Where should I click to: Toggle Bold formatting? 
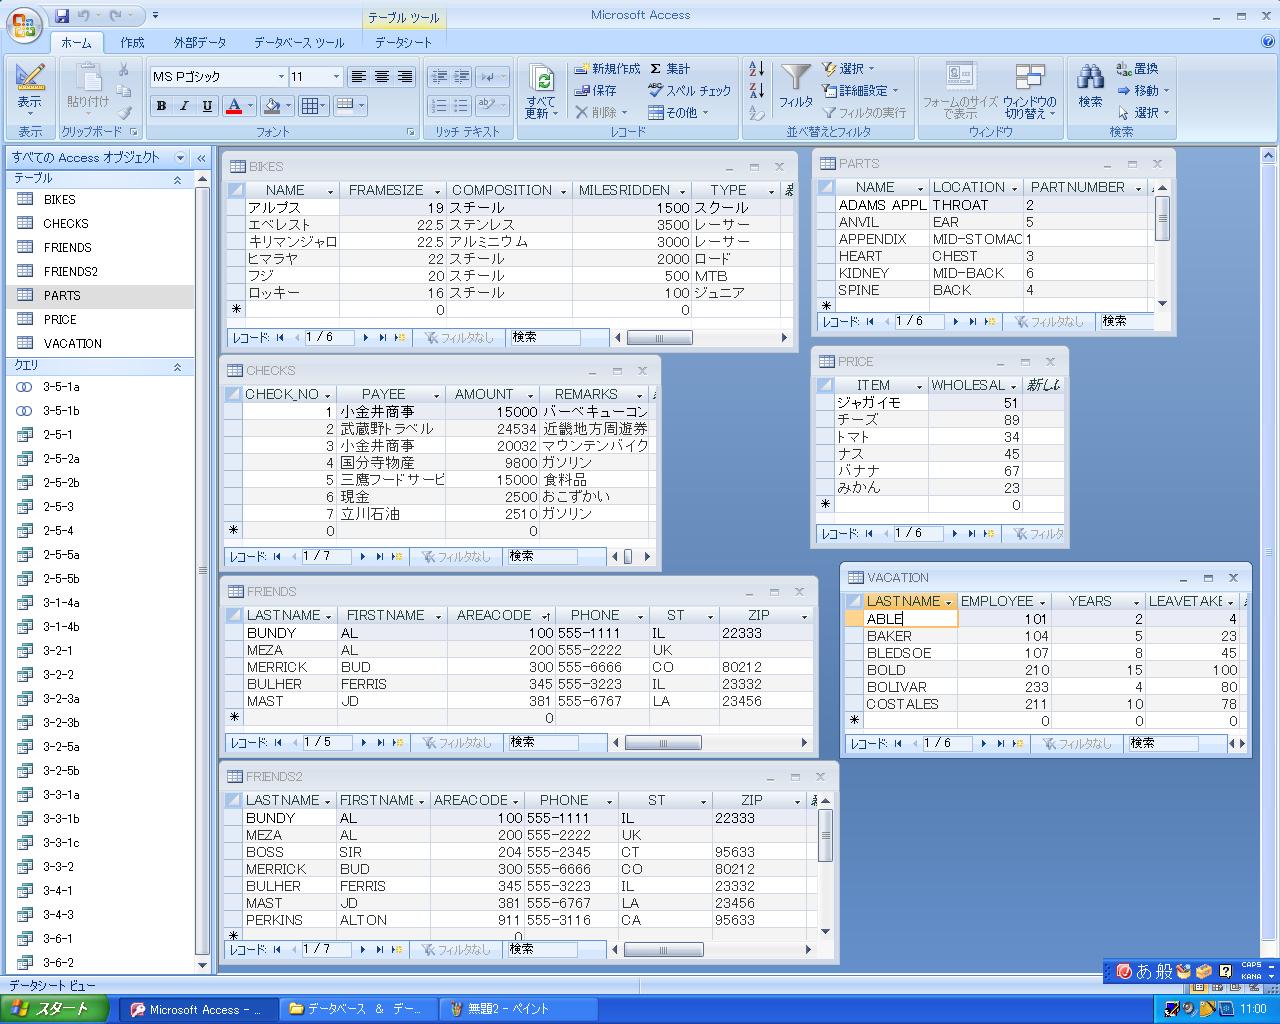(161, 106)
